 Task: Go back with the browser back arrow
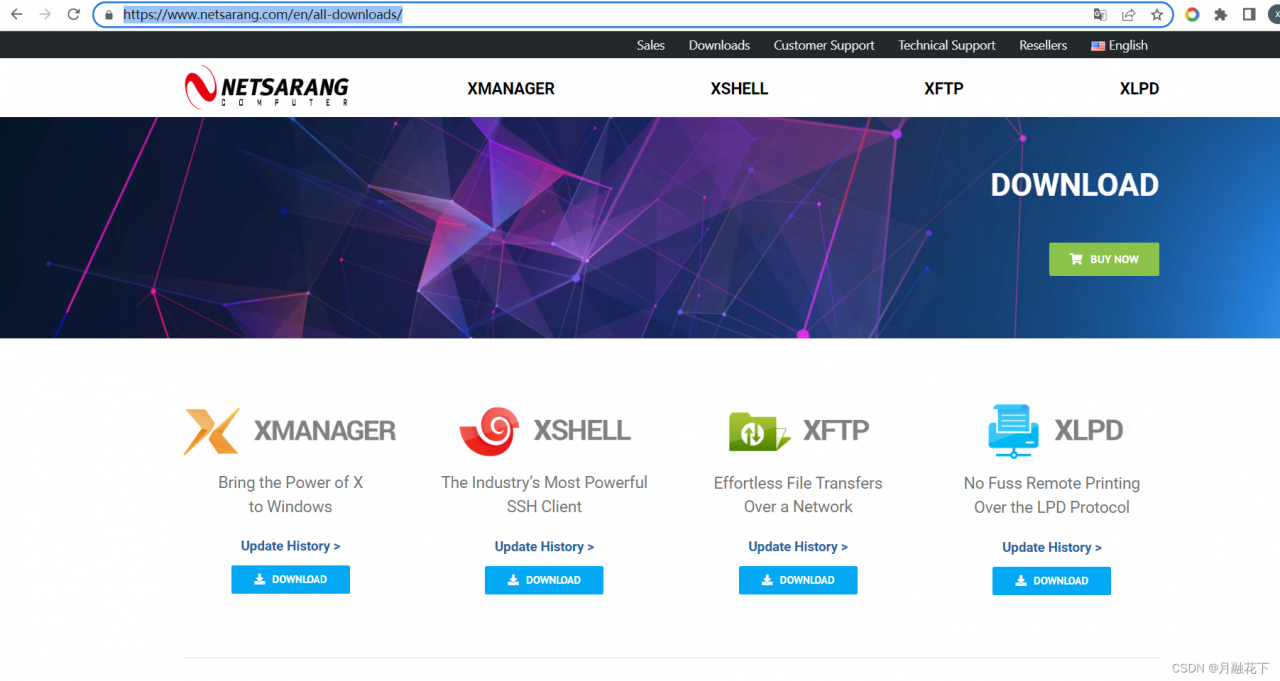tap(16, 15)
